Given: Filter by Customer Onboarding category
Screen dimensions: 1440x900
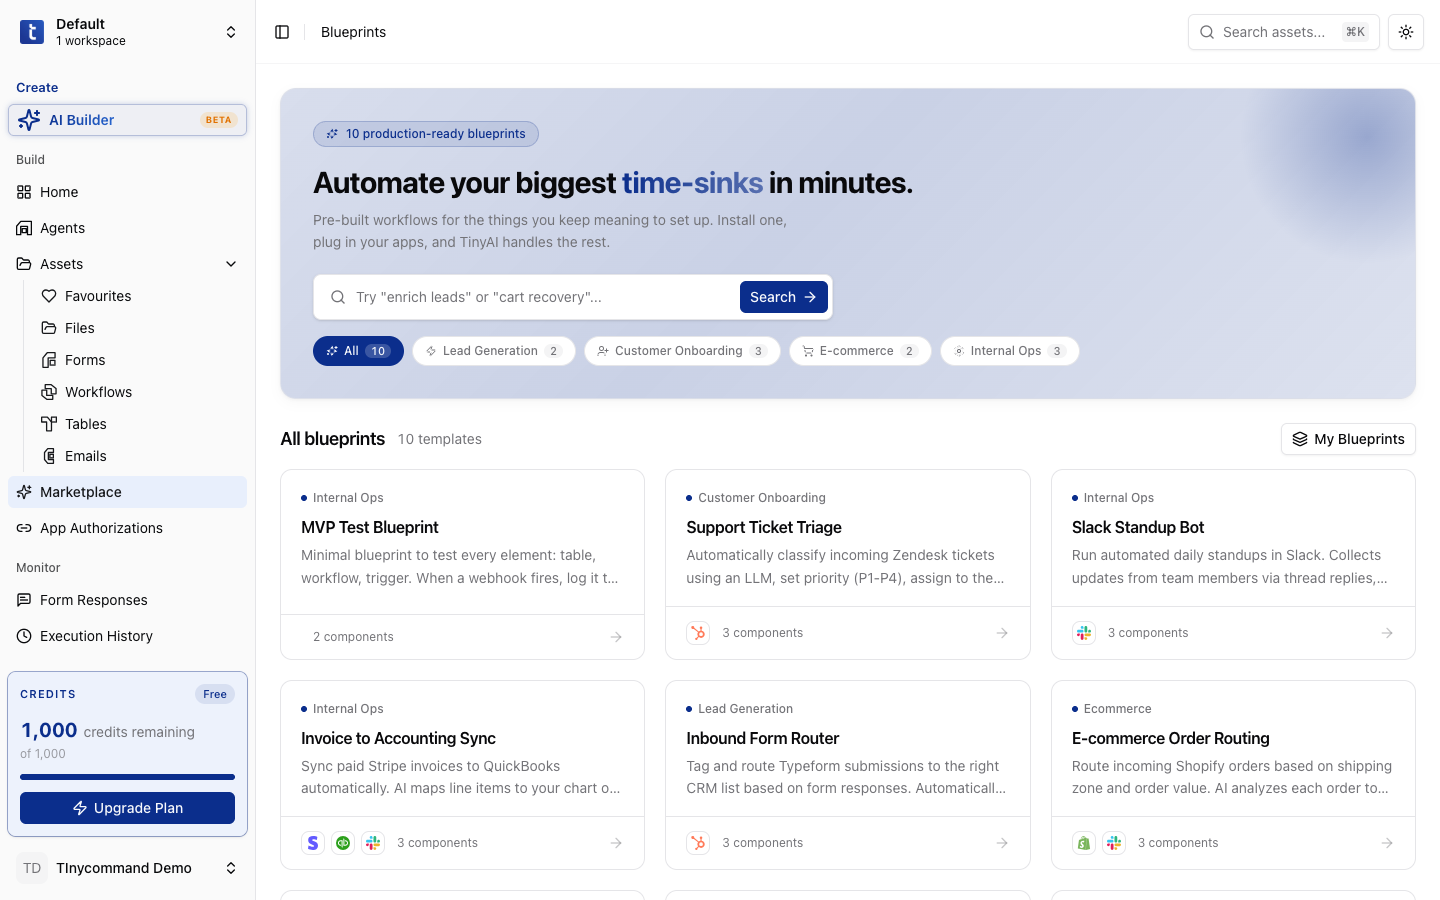Looking at the screenshot, I should (682, 351).
